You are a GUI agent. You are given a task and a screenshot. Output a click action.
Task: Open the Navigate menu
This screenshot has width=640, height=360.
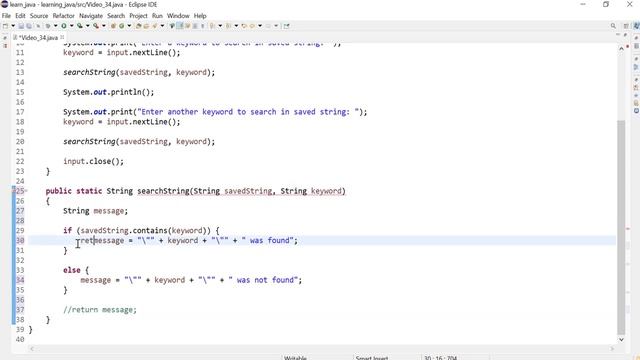[91, 16]
